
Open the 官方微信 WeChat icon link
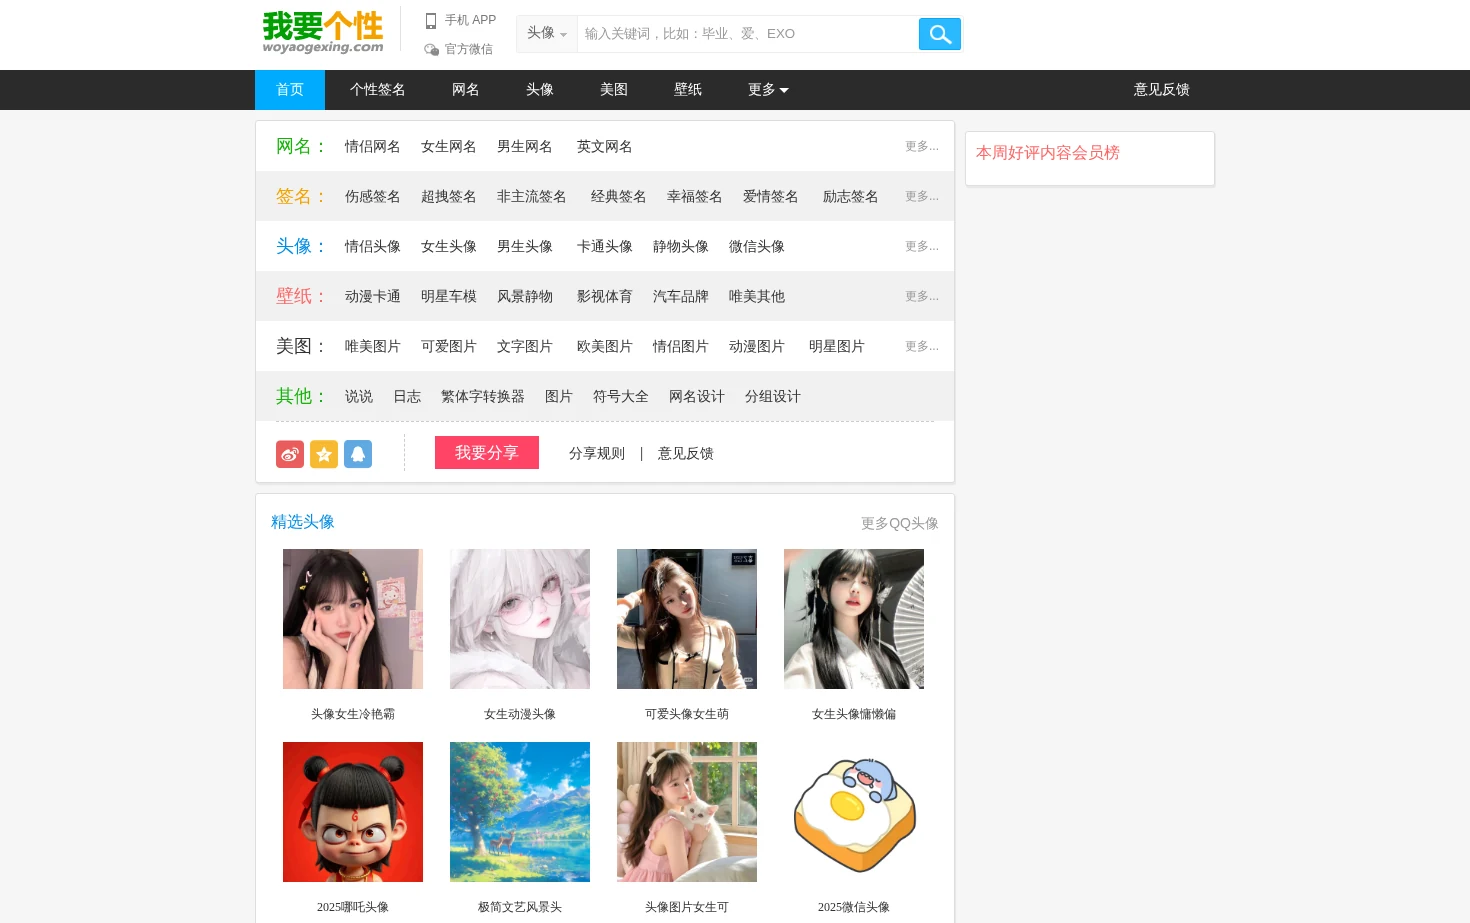pyautogui.click(x=458, y=49)
